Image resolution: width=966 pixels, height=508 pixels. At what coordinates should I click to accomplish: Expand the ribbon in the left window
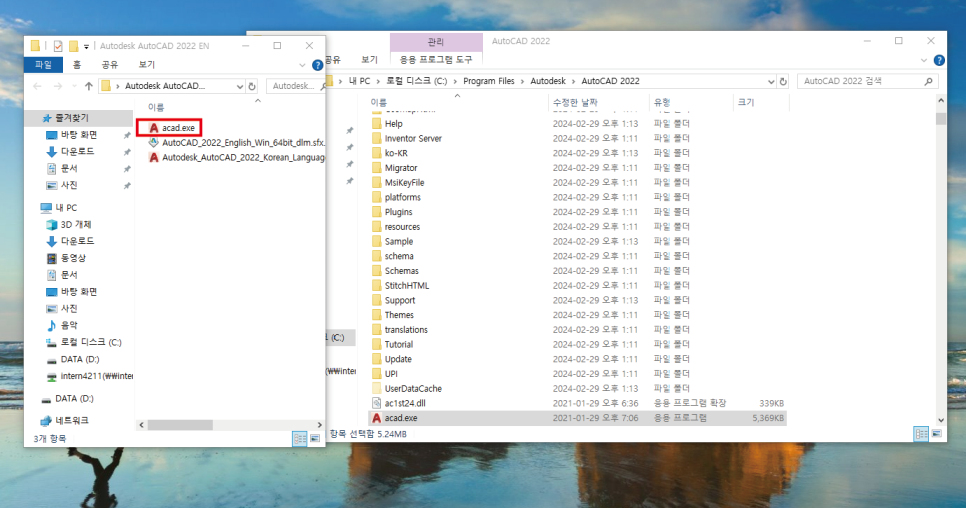tap(302, 65)
